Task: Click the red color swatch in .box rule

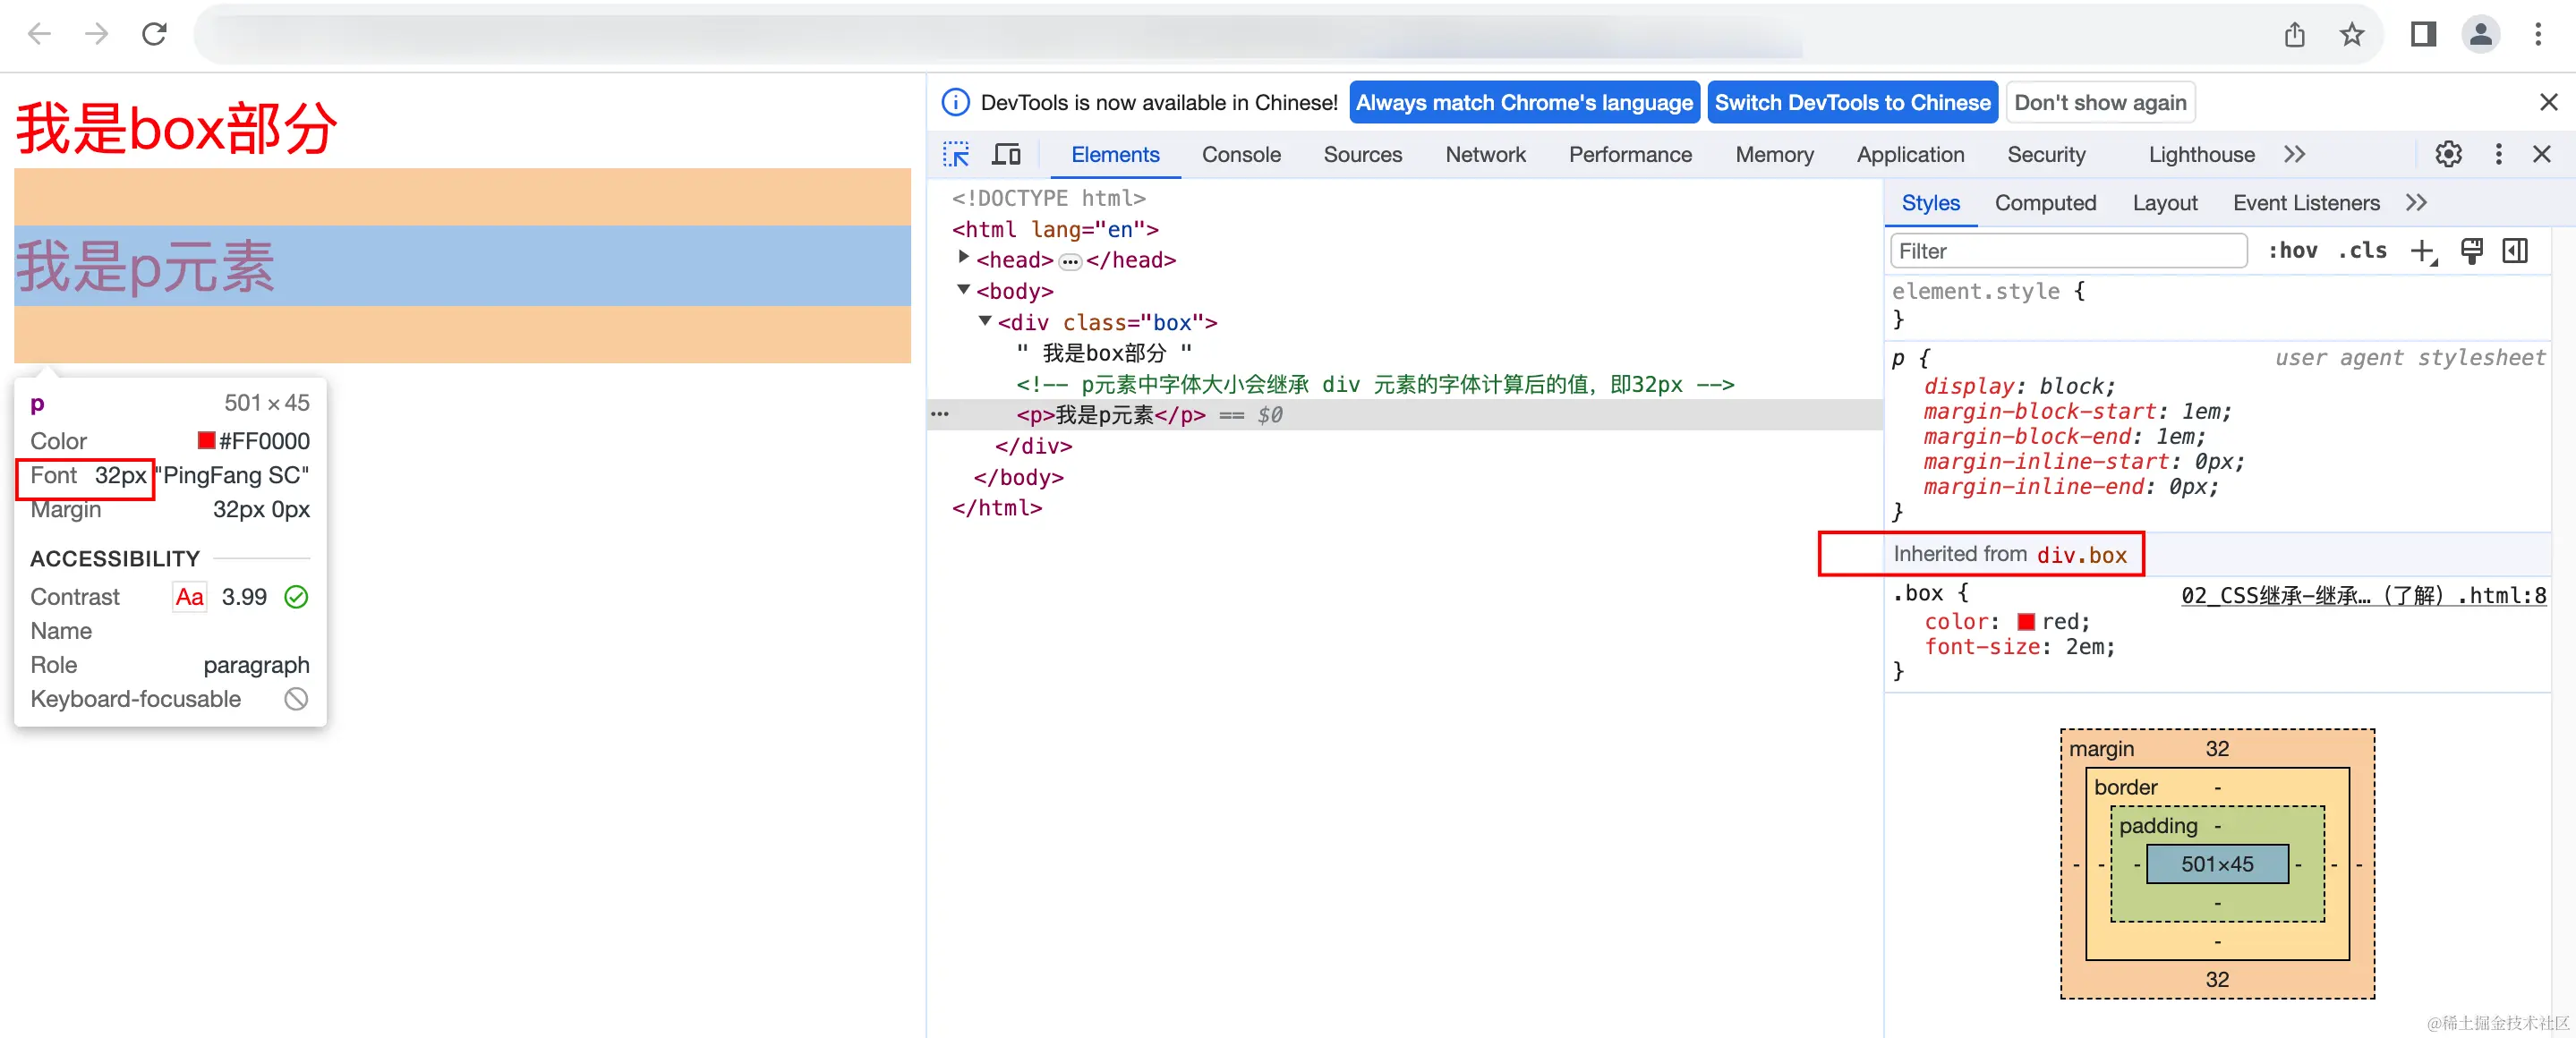Action: pos(2026,622)
